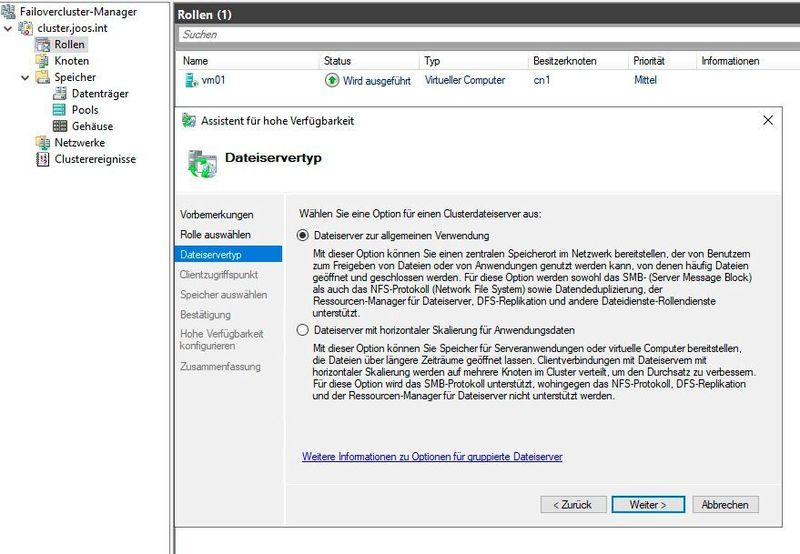The width and height of the screenshot is (800, 554).
Task: Open link Weitere Informationen zu gruppierten Dateiservern
Action: click(x=432, y=457)
